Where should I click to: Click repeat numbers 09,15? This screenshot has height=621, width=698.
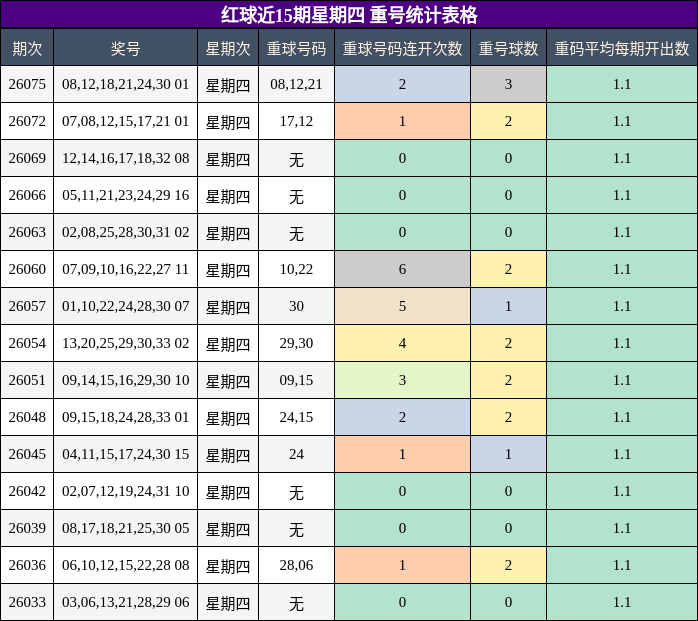(x=296, y=380)
